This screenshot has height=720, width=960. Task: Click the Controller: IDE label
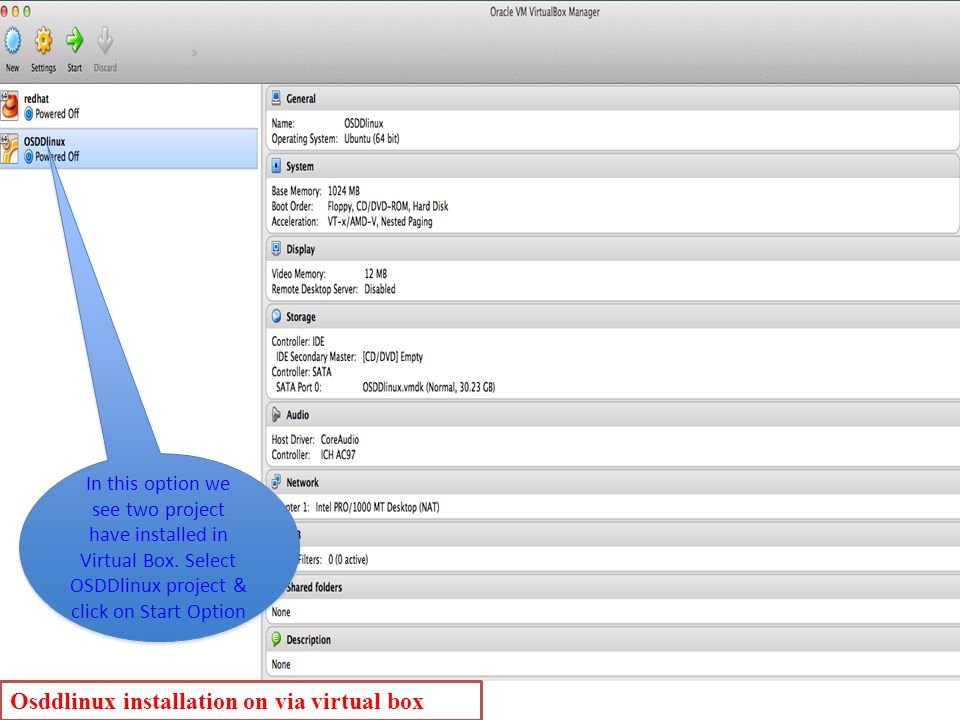click(x=298, y=342)
